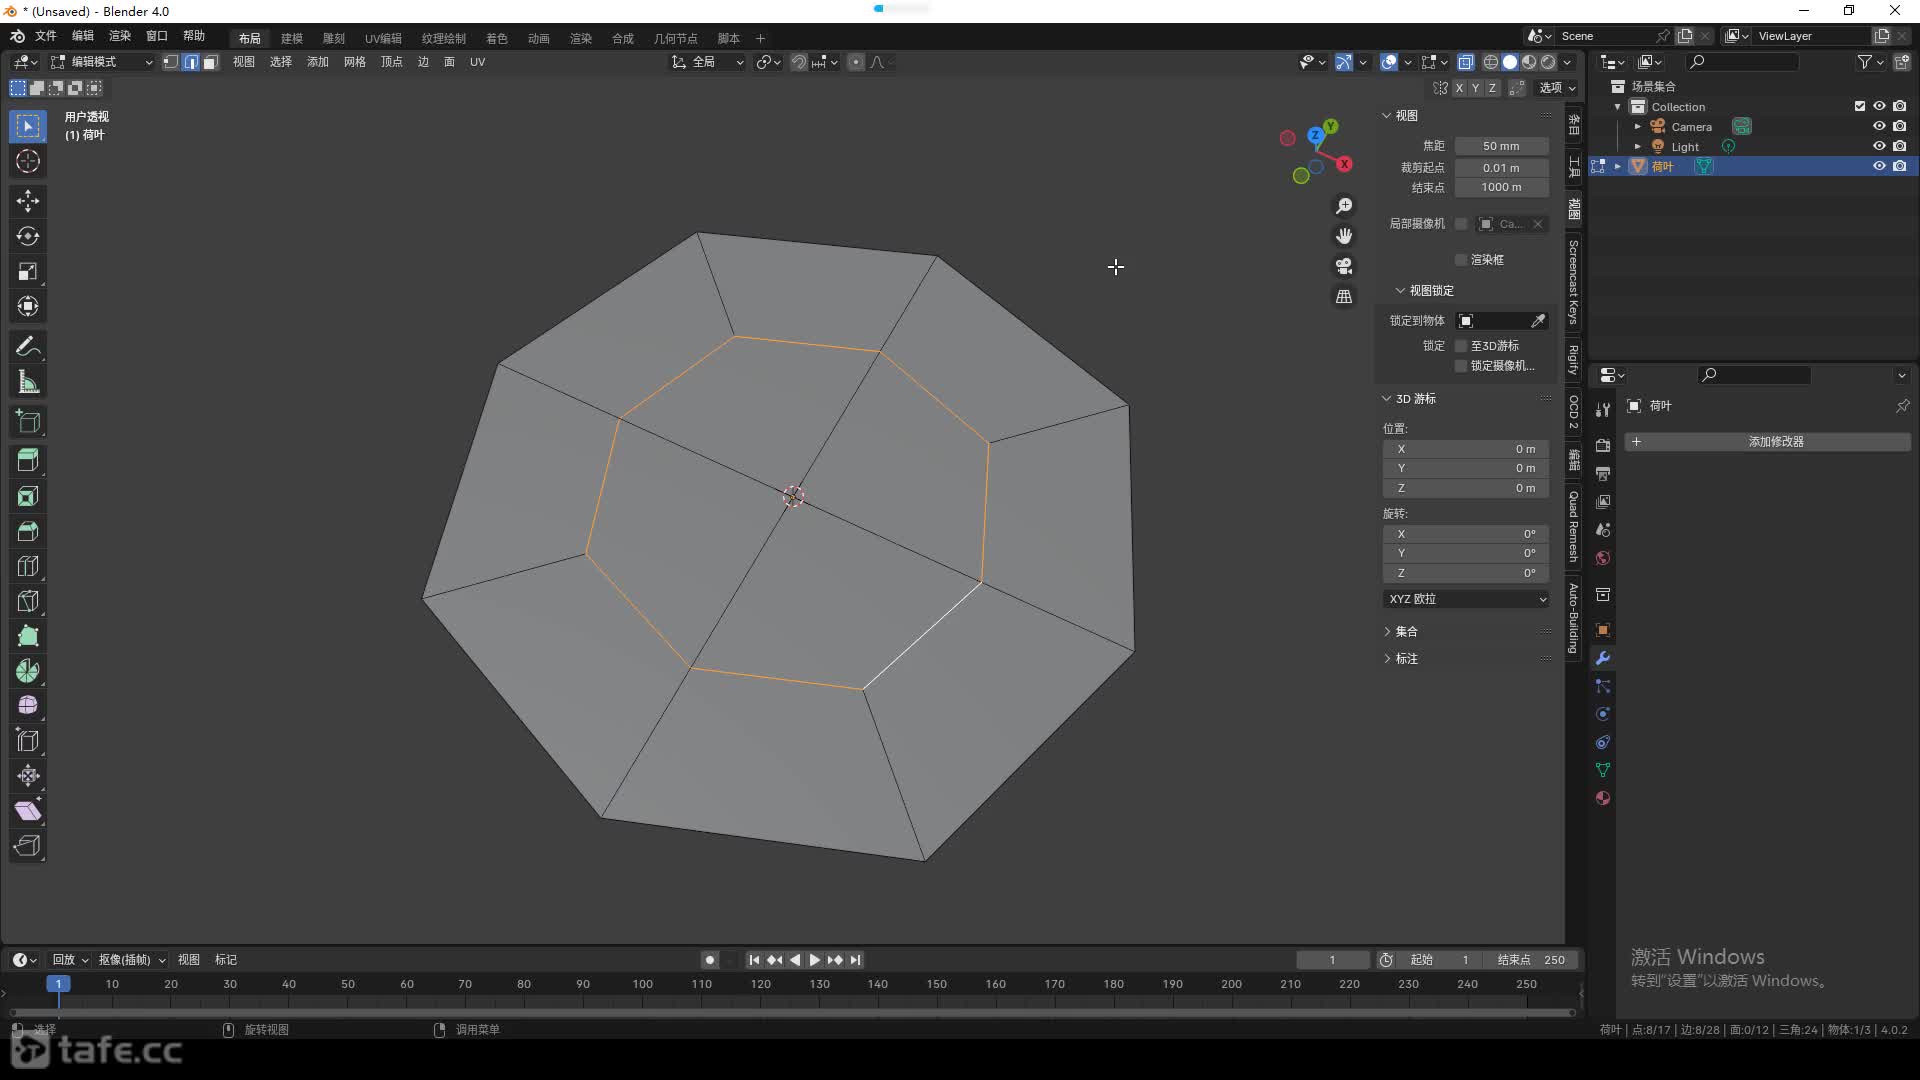1920x1080 pixels.
Task: Click the 焦距 50 mm field
Action: click(x=1501, y=146)
